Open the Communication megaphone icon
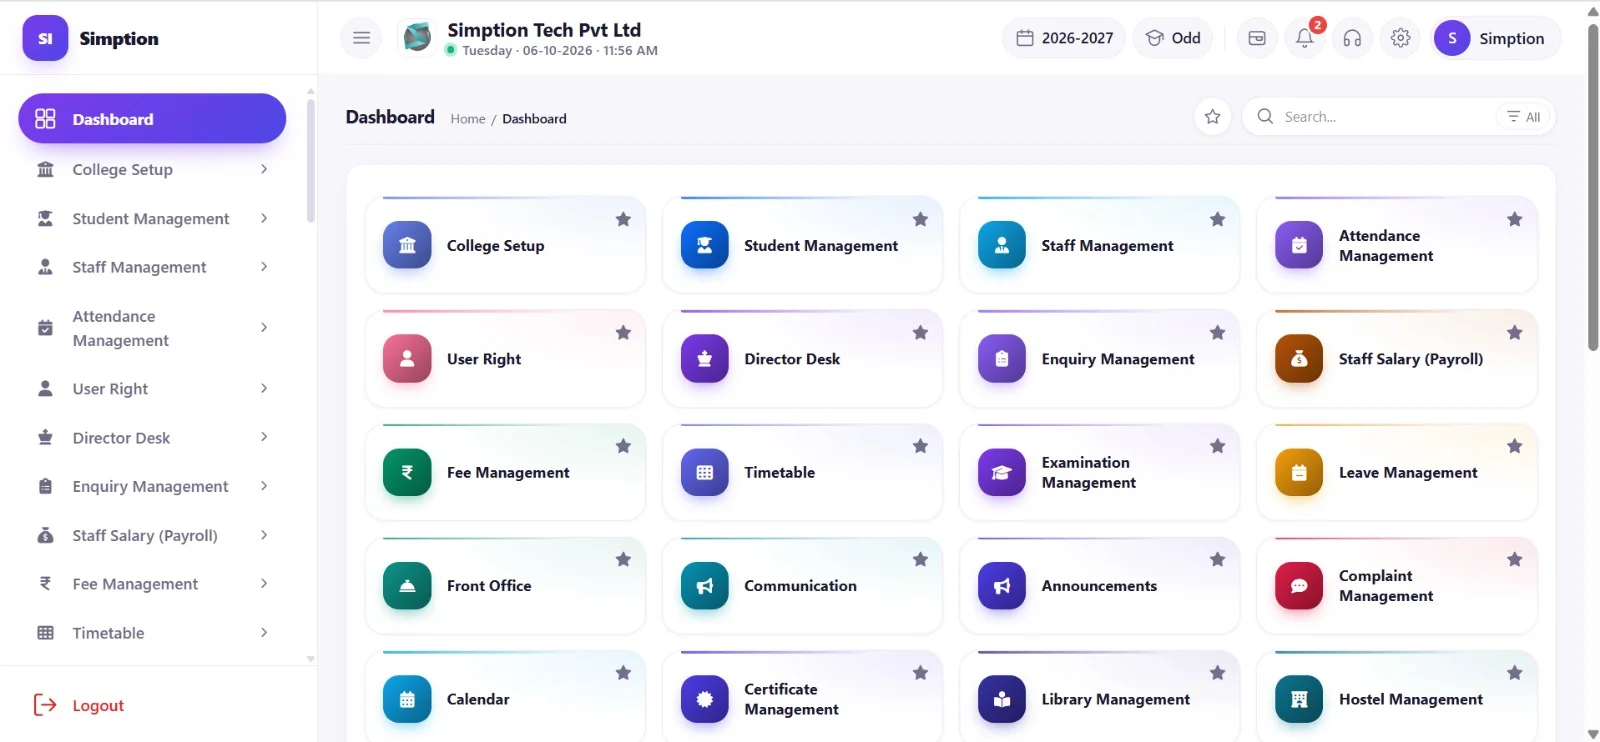Screen dimensions: 1600x742 705,586
